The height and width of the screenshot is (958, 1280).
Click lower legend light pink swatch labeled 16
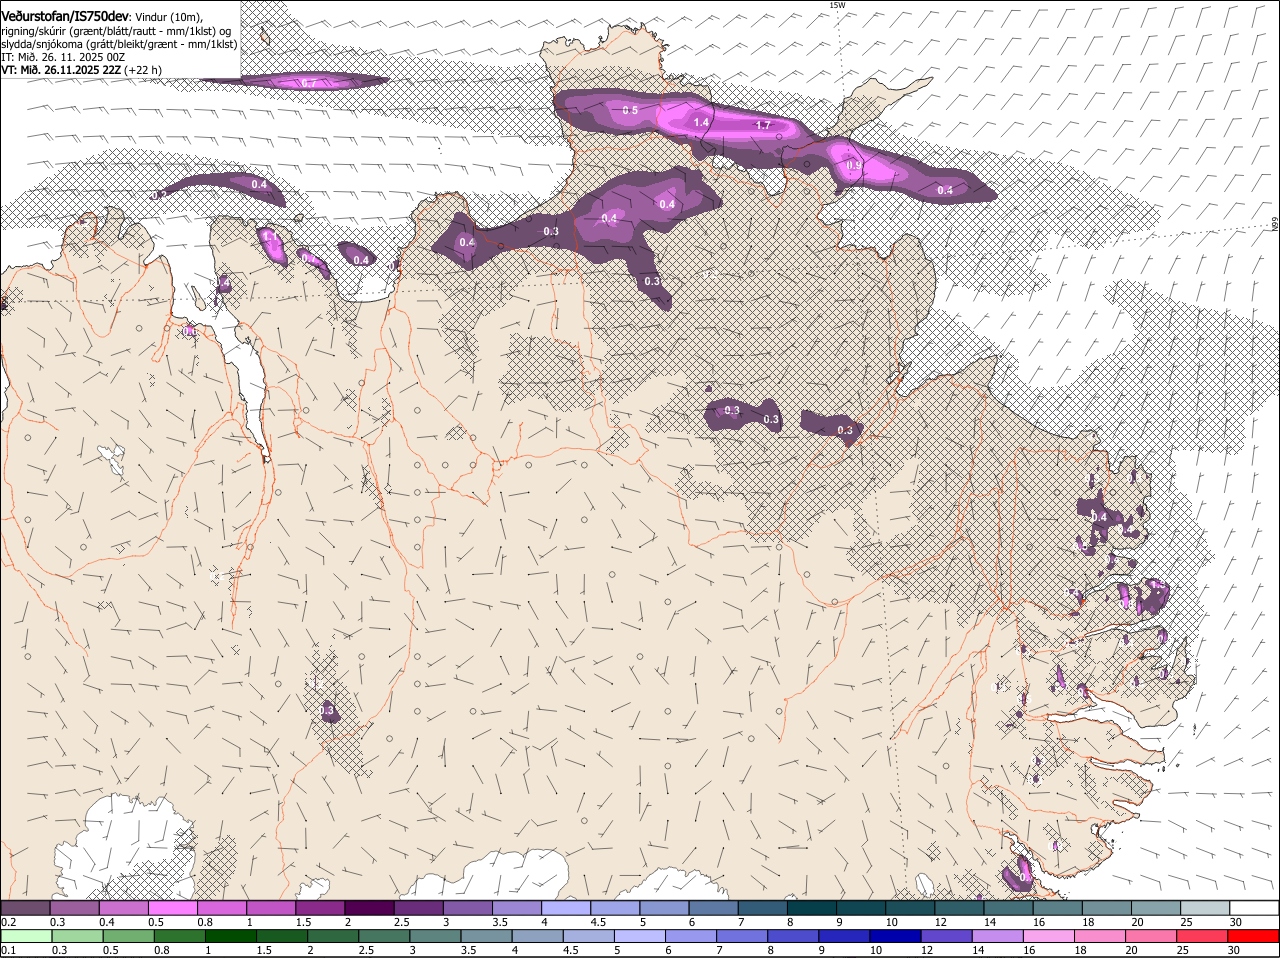click(x=1049, y=936)
